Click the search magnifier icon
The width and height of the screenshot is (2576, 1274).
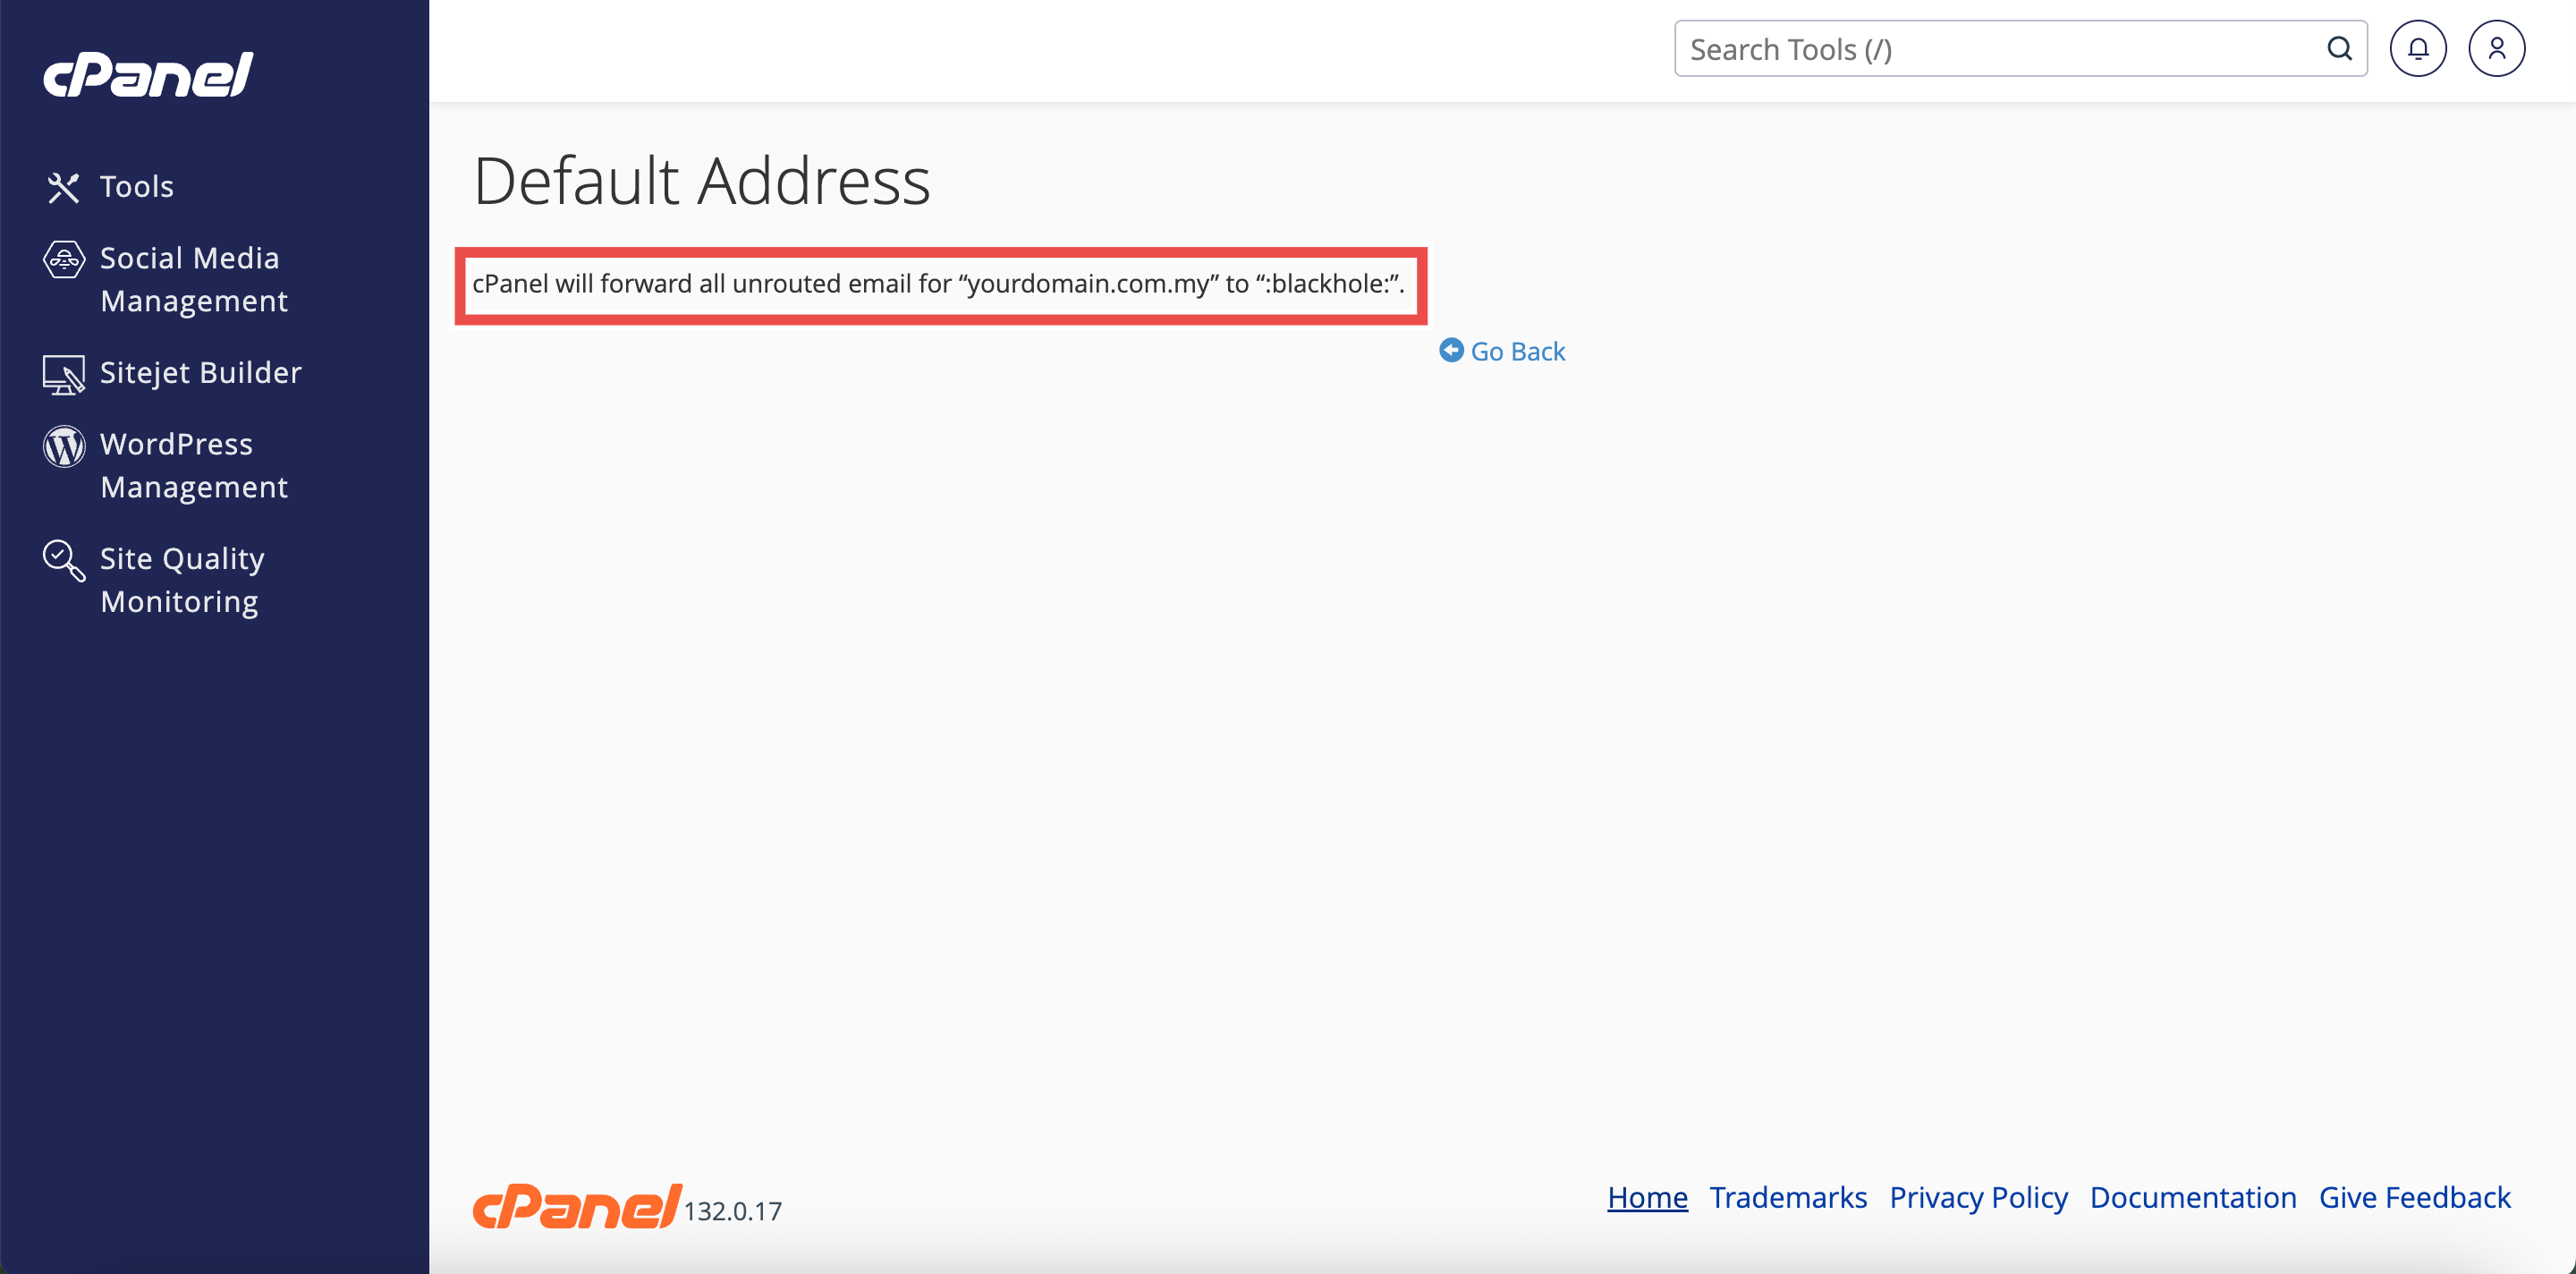pos(2339,49)
